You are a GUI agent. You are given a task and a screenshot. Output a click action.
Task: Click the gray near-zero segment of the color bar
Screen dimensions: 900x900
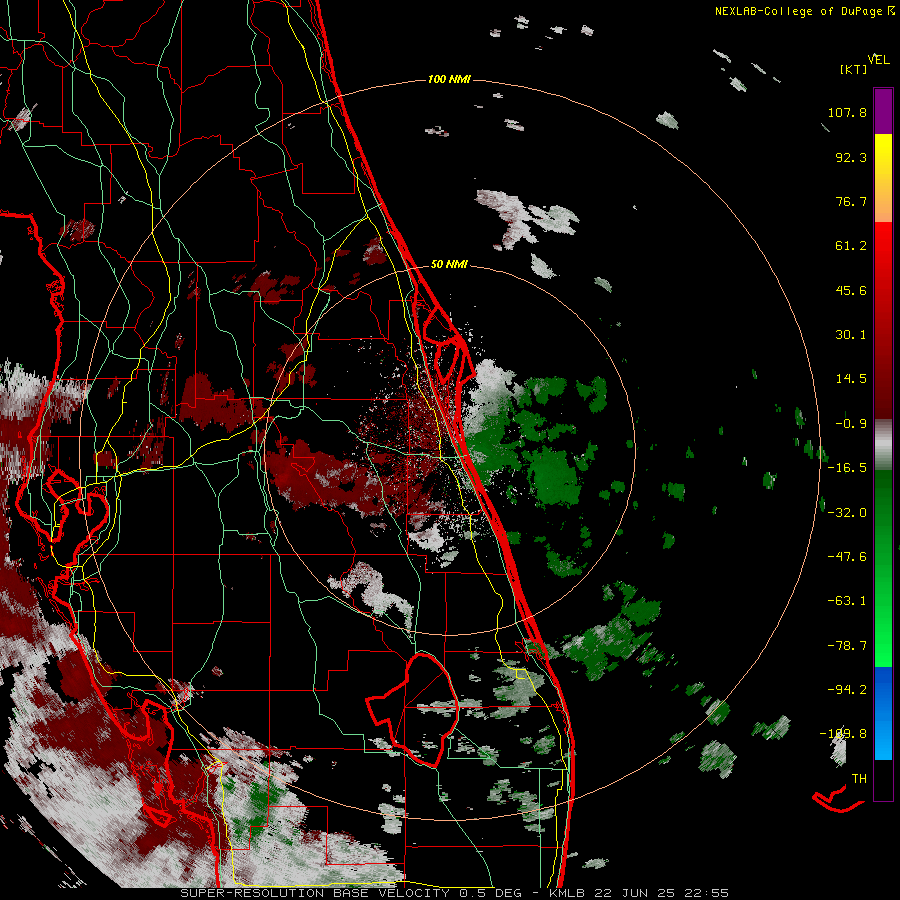click(x=883, y=445)
